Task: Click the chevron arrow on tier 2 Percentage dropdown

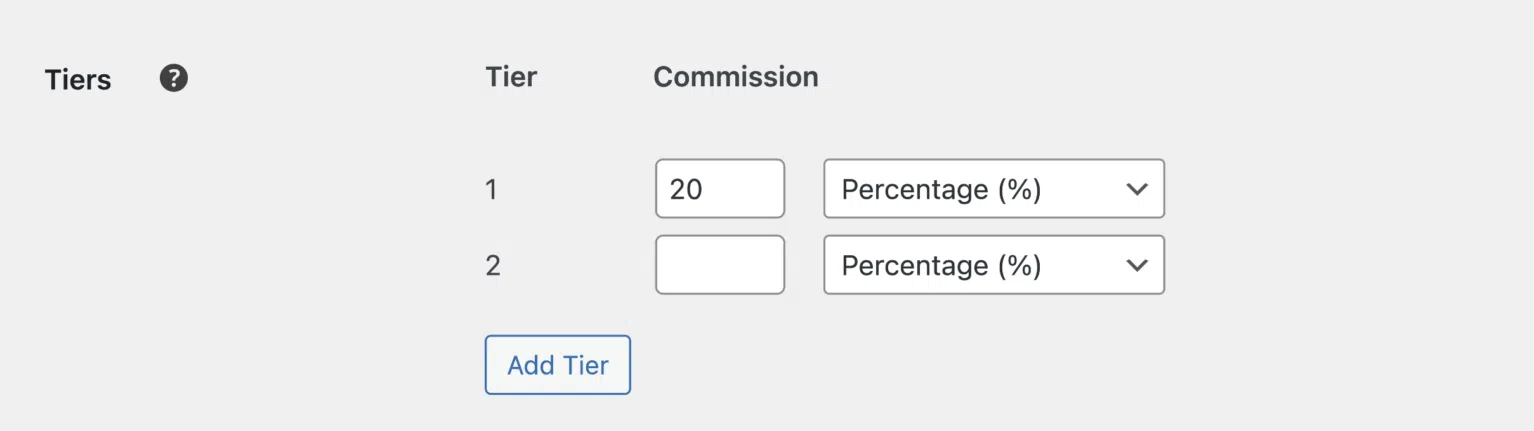Action: tap(1137, 266)
